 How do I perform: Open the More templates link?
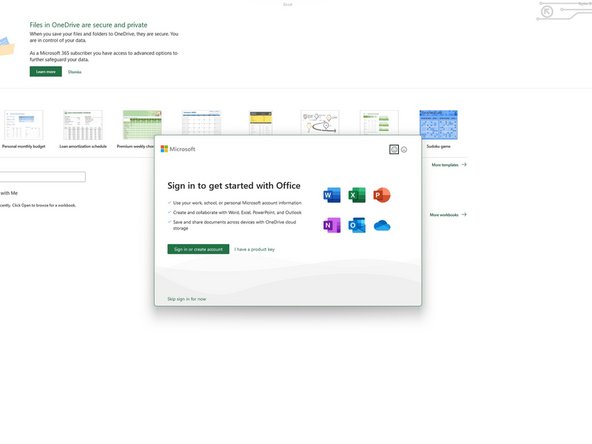point(449,165)
